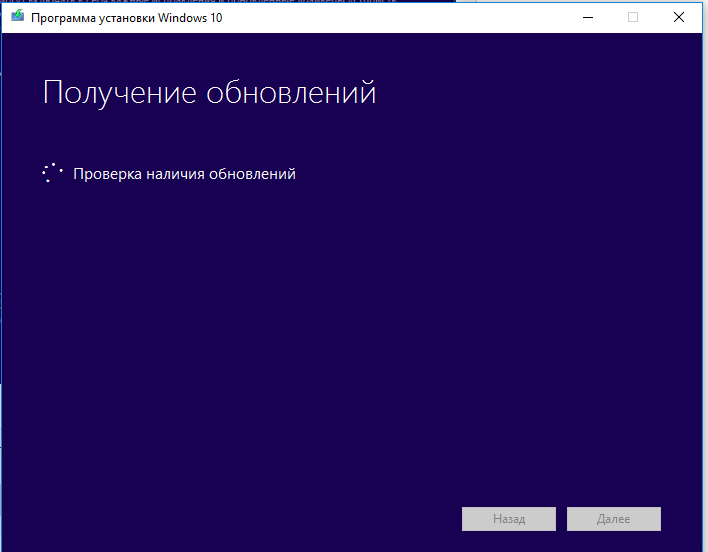Click the Назад button
Screen dimensions: 708x552
click(x=508, y=519)
